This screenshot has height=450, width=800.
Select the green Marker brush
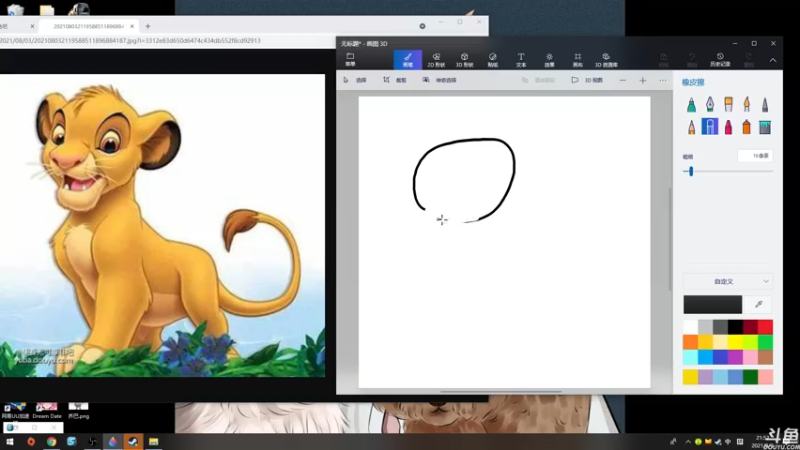point(691,105)
